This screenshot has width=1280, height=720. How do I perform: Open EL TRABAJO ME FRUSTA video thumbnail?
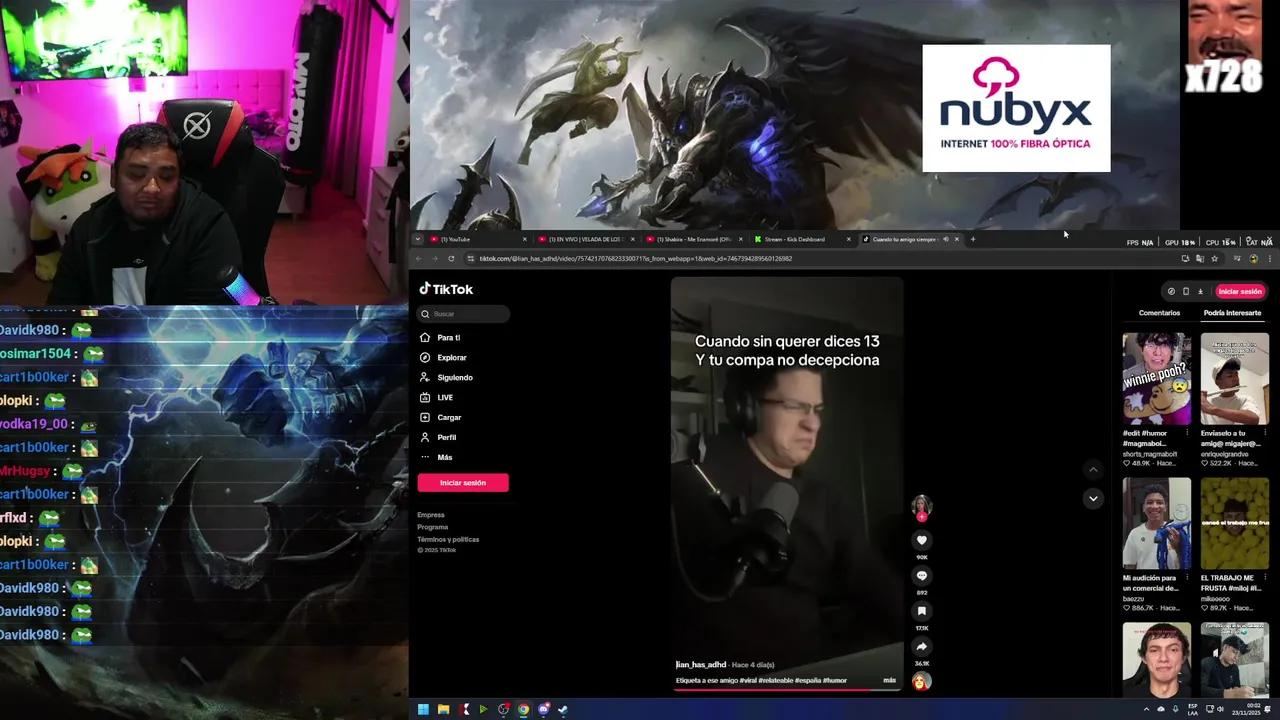click(1235, 523)
